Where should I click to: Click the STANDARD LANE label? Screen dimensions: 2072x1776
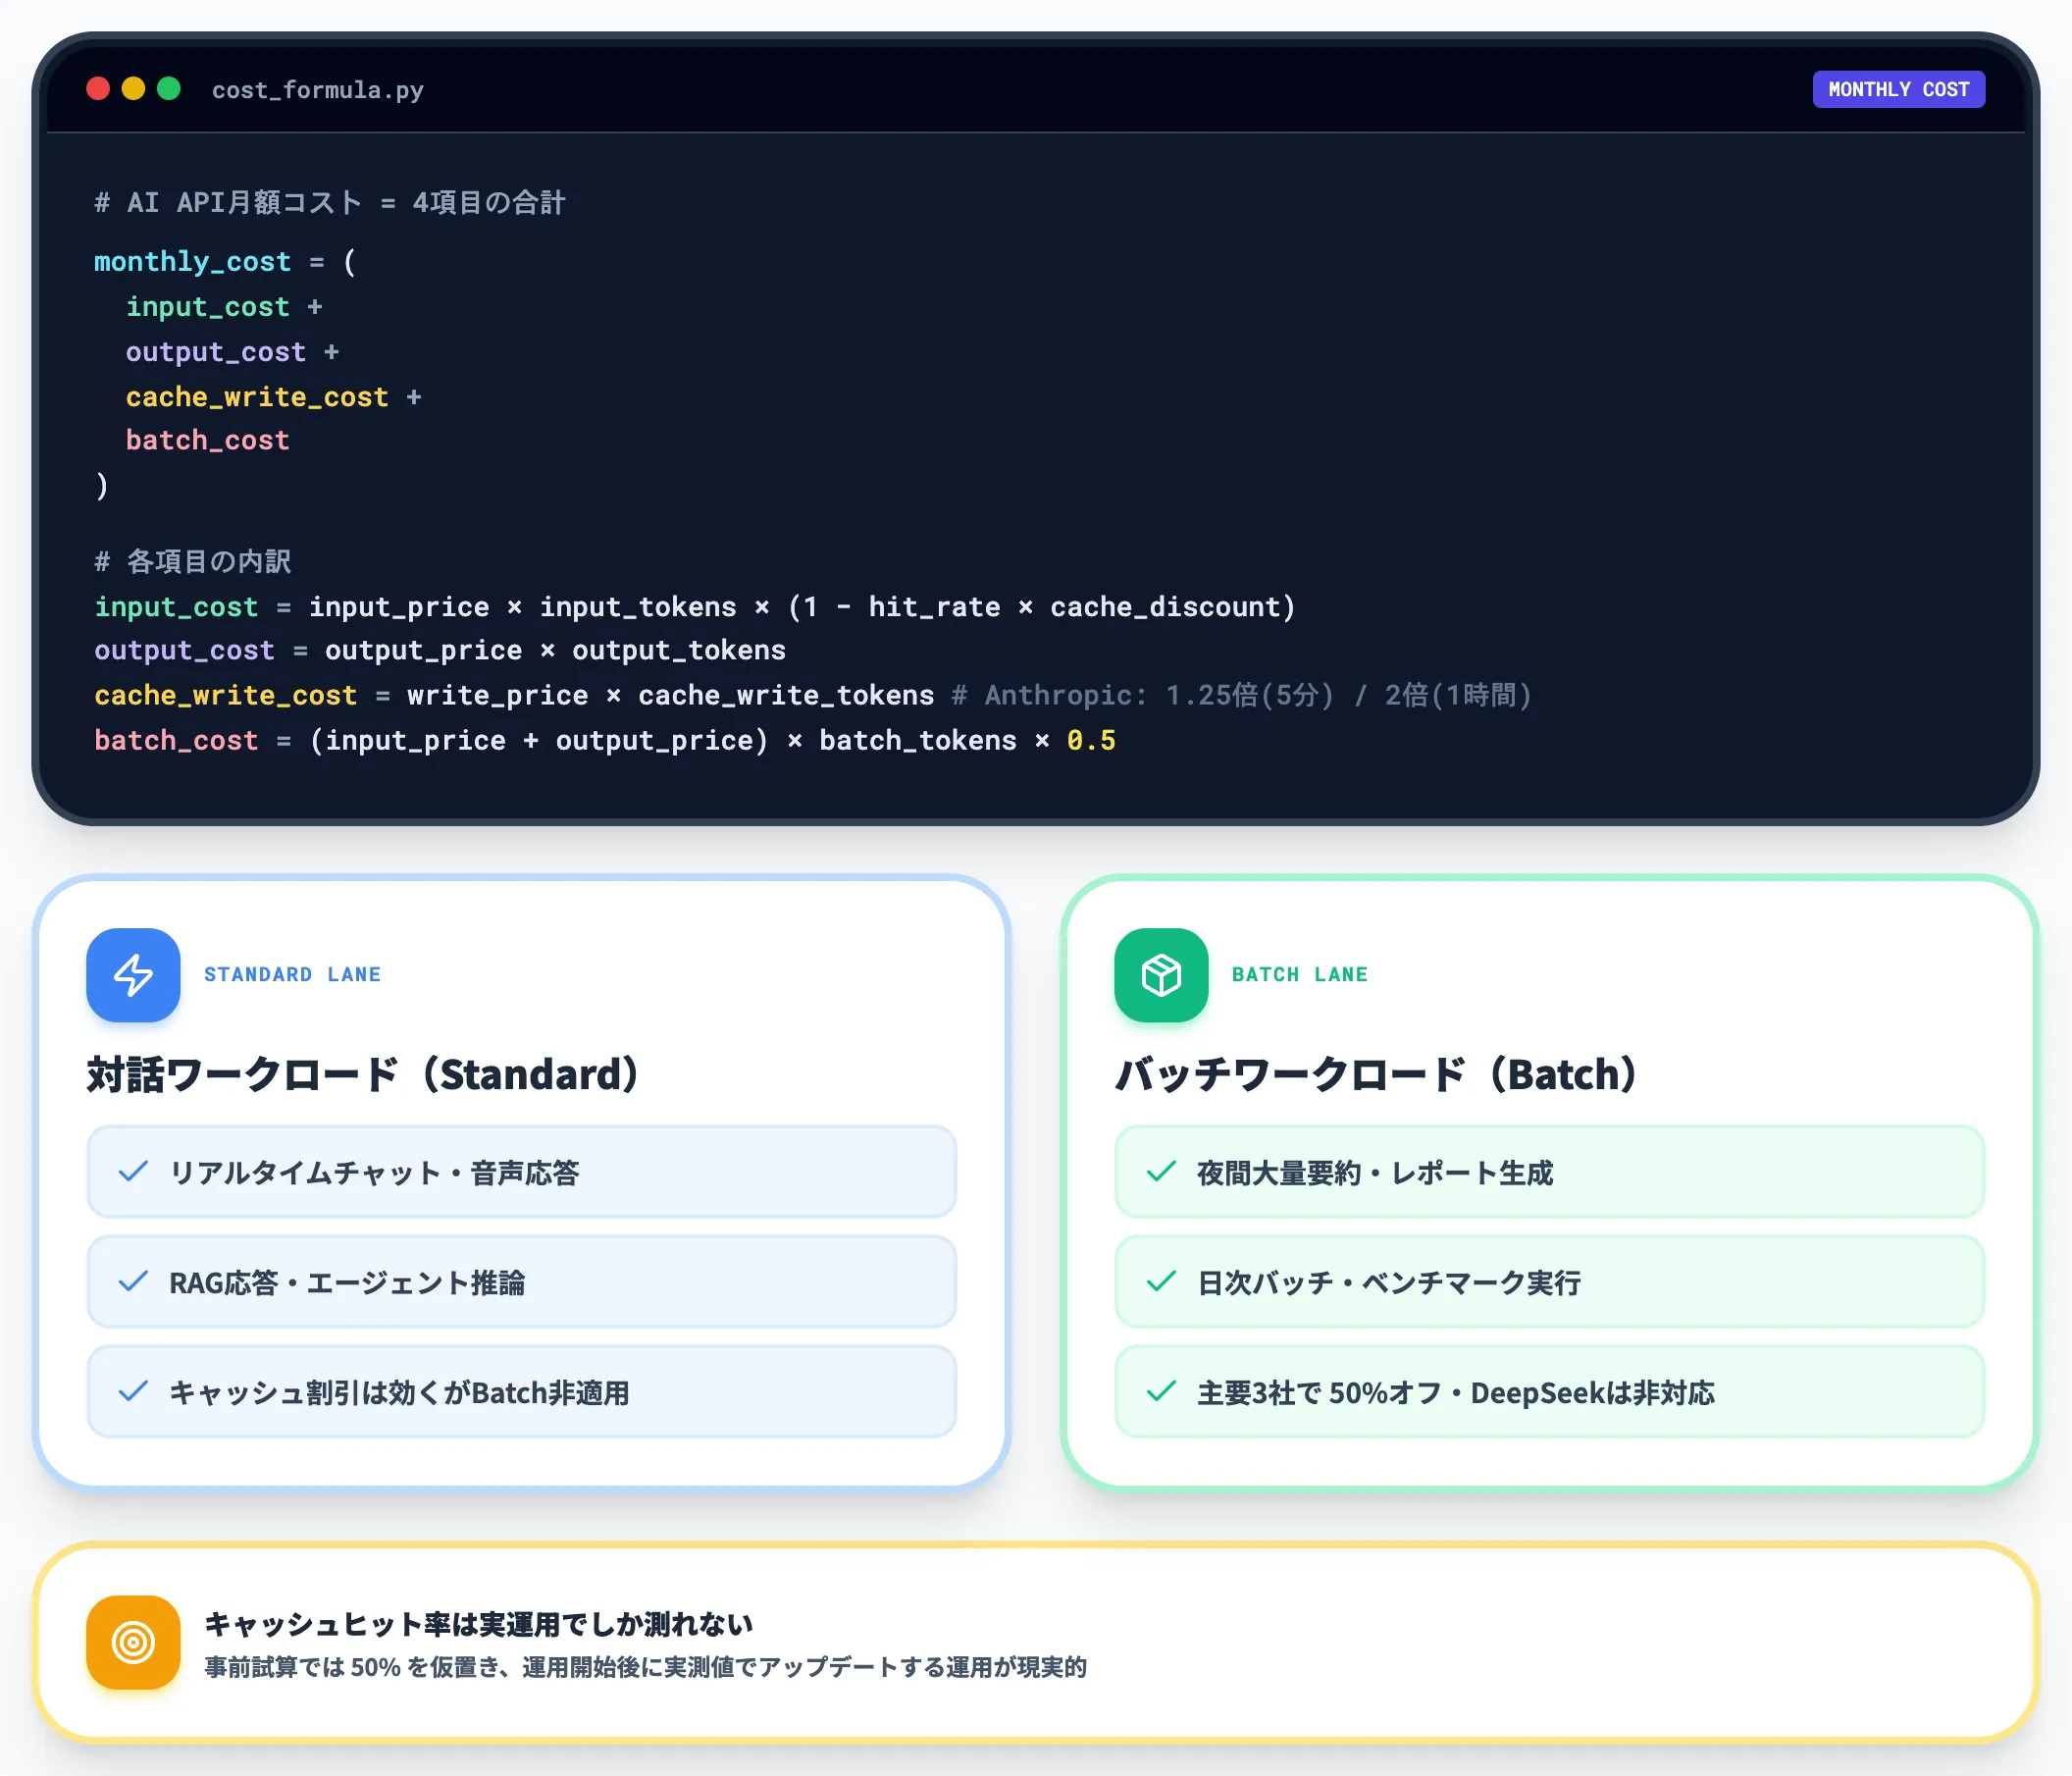(x=292, y=975)
